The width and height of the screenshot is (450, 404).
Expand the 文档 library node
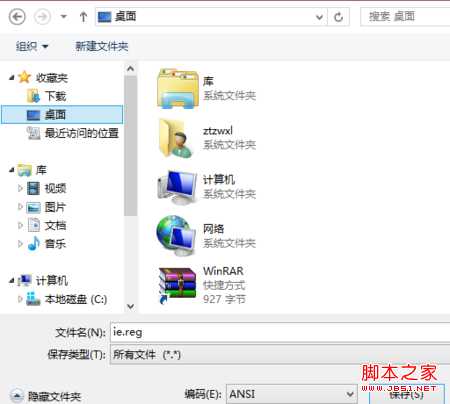click(x=20, y=226)
